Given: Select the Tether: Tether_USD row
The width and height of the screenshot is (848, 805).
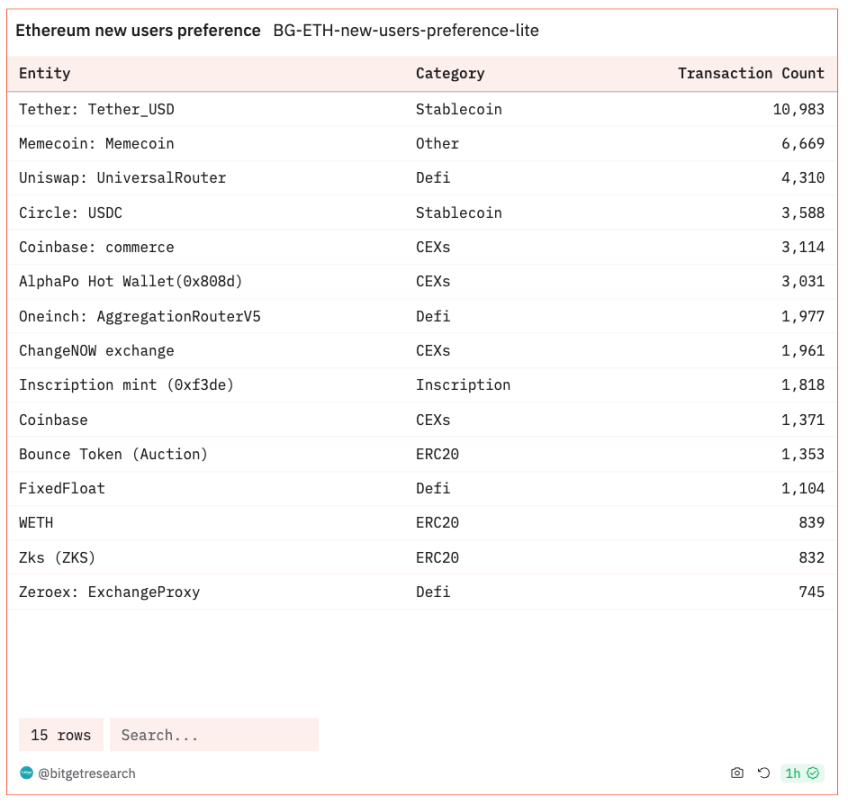Looking at the screenshot, I should (x=422, y=109).
